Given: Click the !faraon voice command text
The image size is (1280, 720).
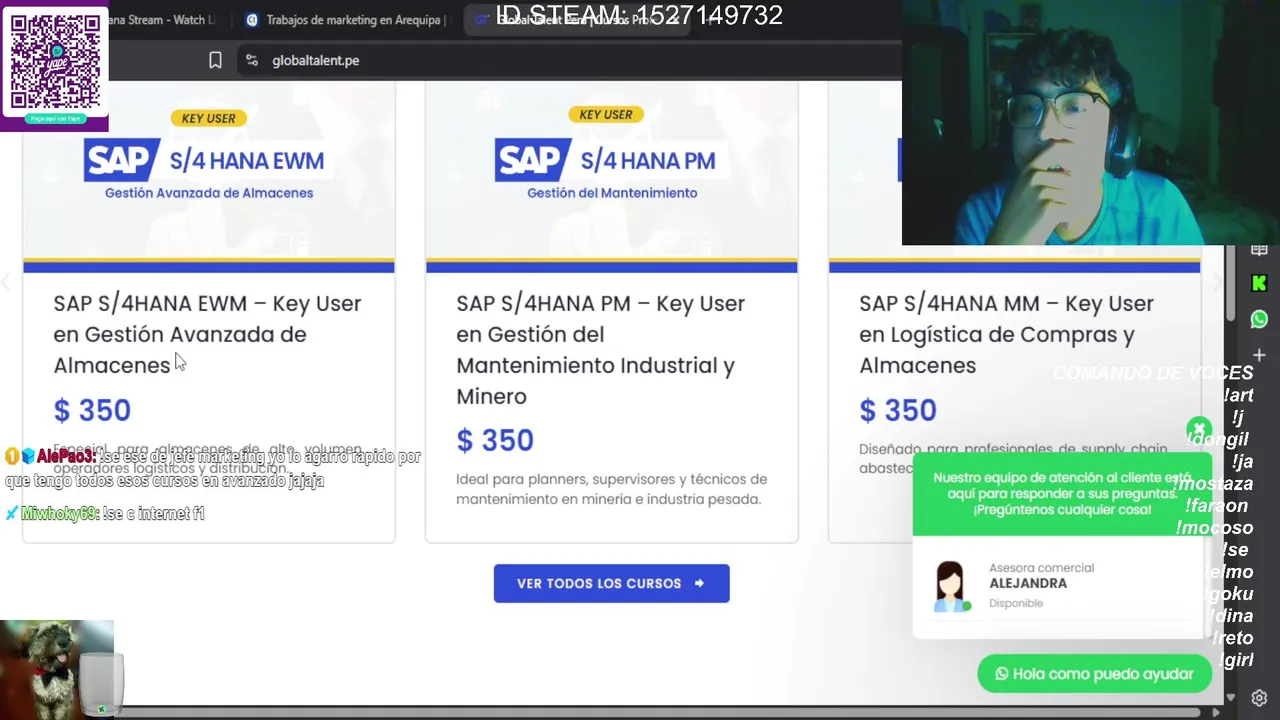Looking at the screenshot, I should tap(1219, 506).
